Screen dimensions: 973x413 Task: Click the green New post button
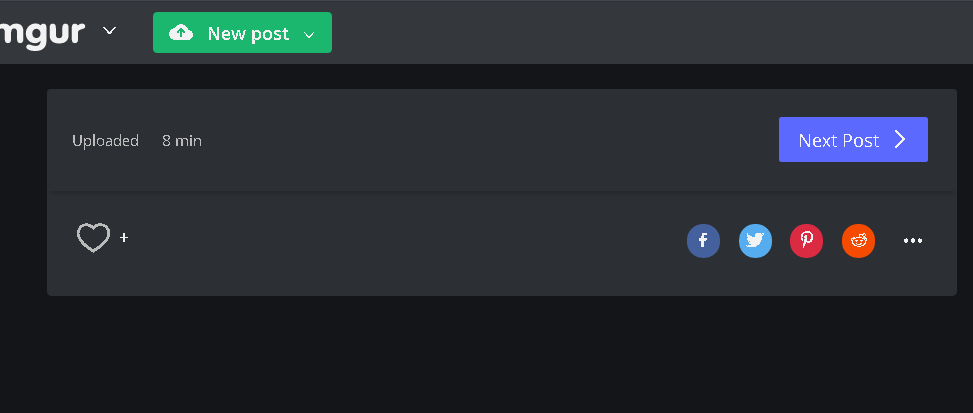242,33
